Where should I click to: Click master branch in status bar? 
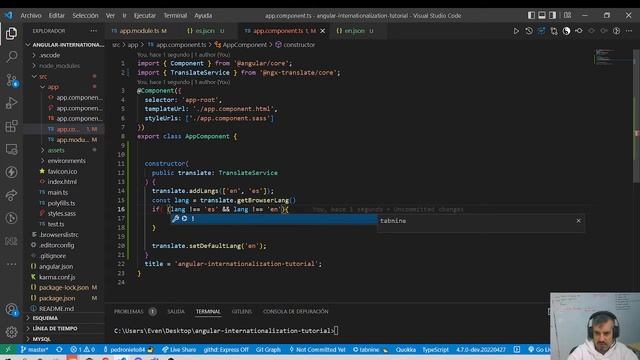click(x=34, y=350)
